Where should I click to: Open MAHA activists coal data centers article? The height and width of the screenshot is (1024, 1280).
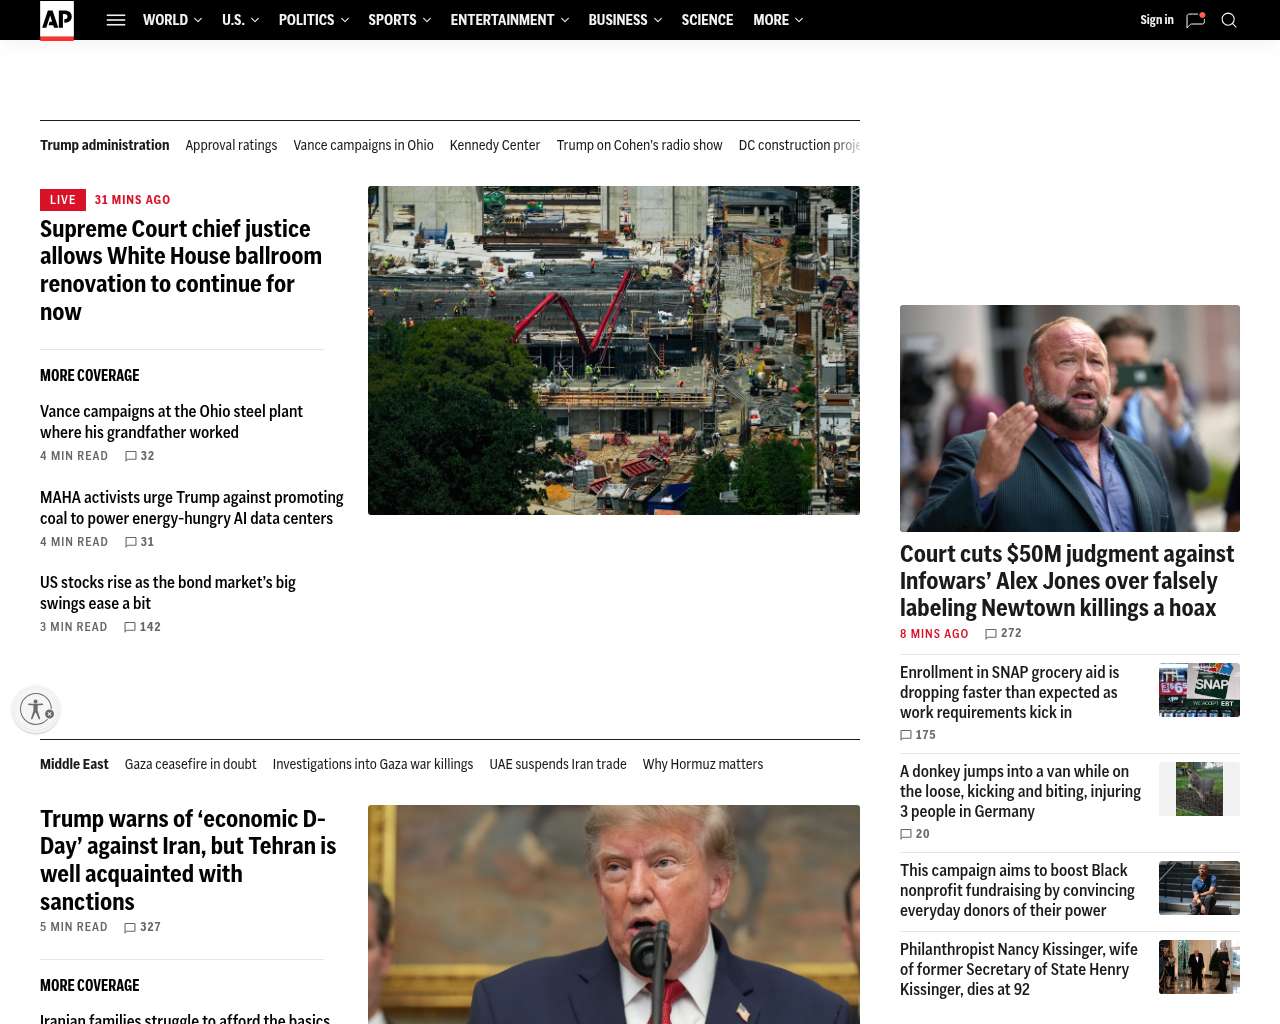pyautogui.click(x=192, y=508)
